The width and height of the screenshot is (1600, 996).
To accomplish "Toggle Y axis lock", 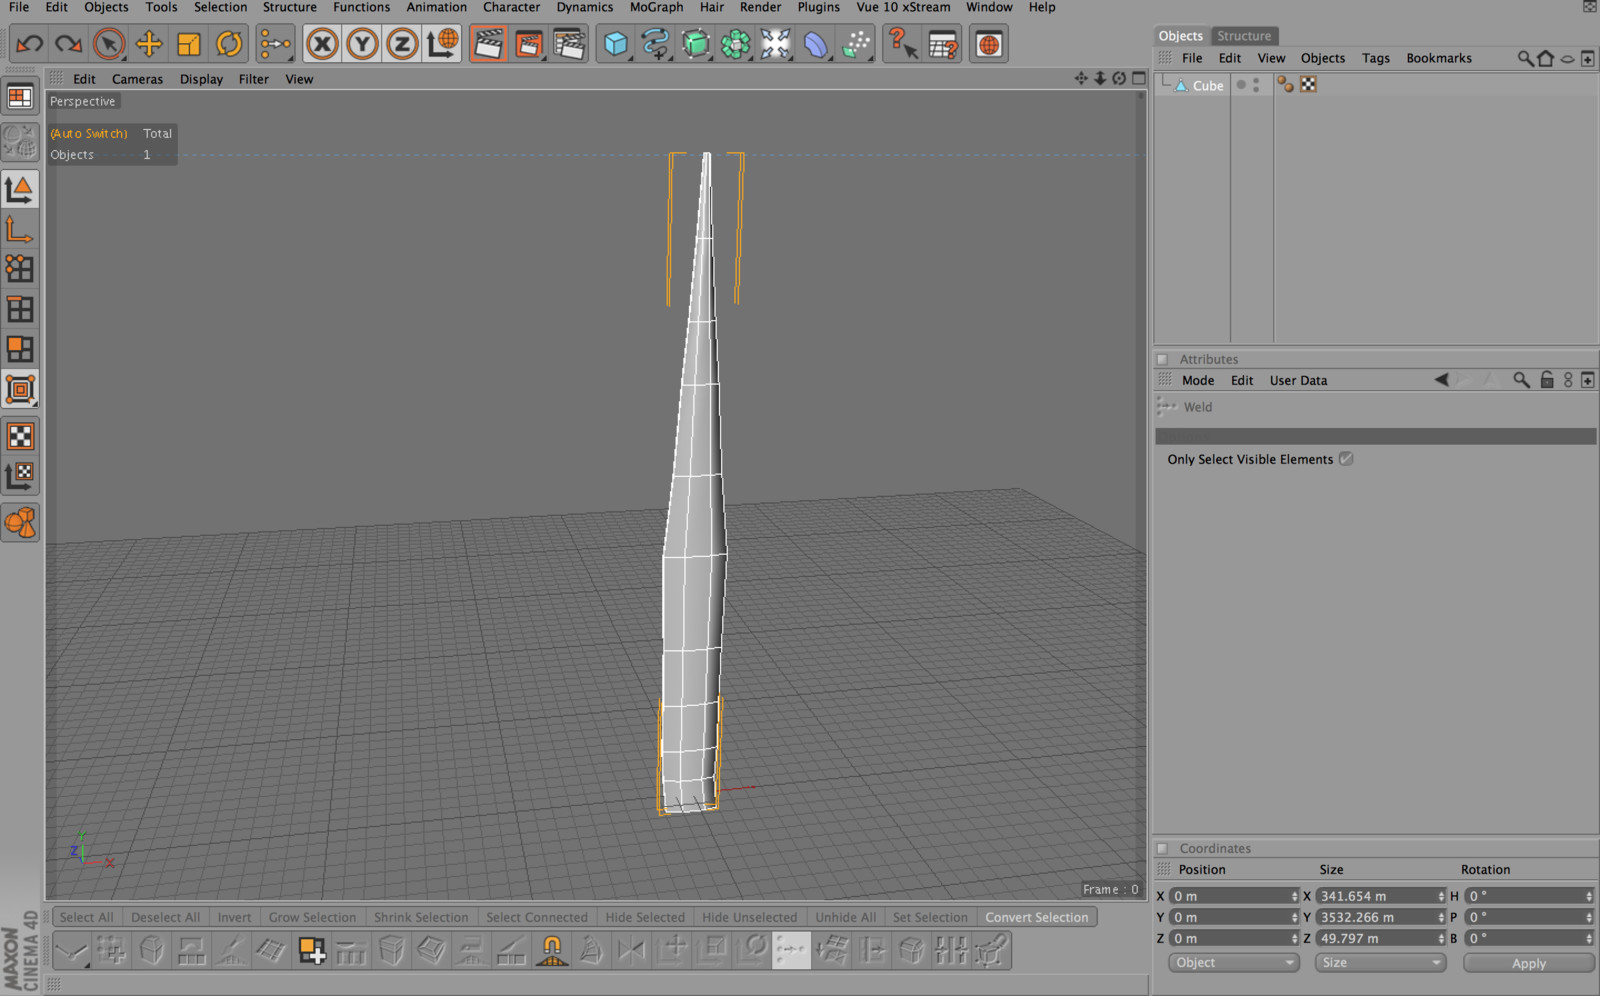I will 362,44.
